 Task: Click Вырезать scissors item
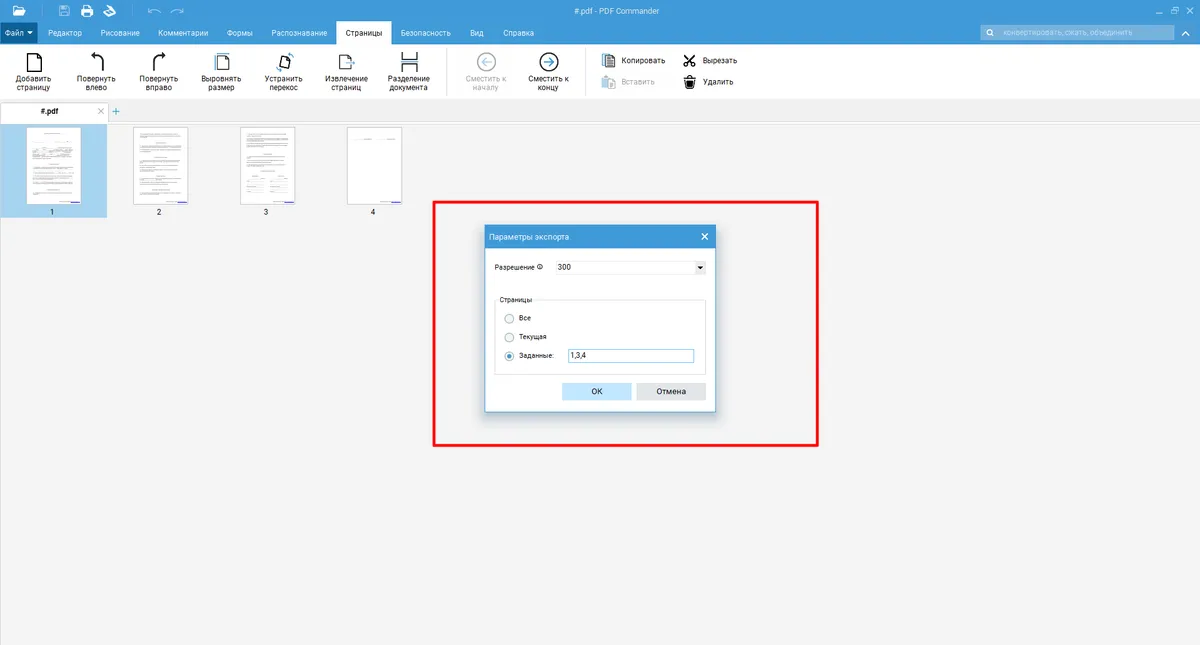(x=710, y=60)
